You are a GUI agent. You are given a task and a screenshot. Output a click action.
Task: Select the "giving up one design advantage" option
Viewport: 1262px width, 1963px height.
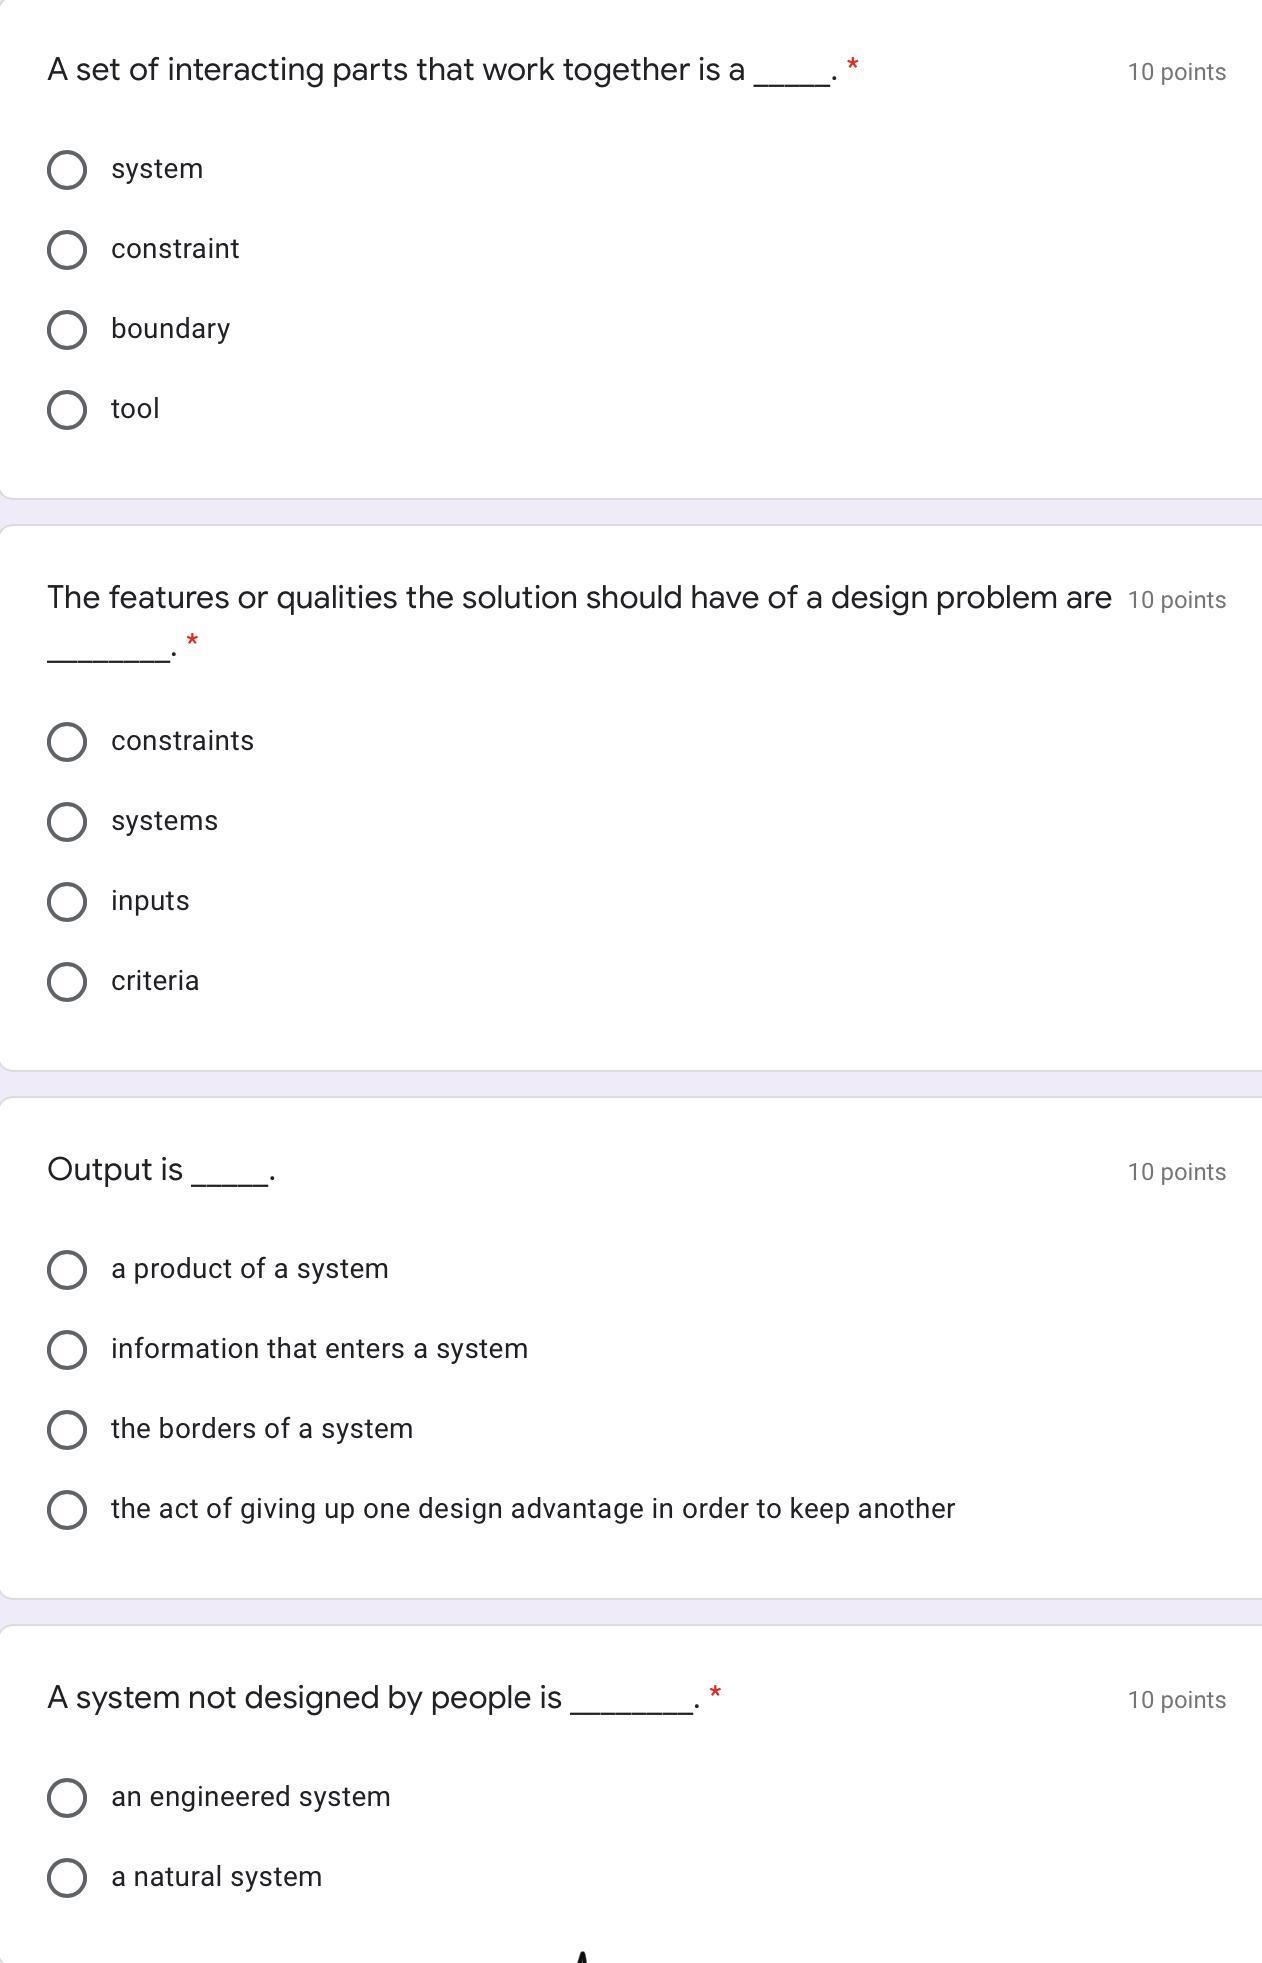tap(67, 1510)
